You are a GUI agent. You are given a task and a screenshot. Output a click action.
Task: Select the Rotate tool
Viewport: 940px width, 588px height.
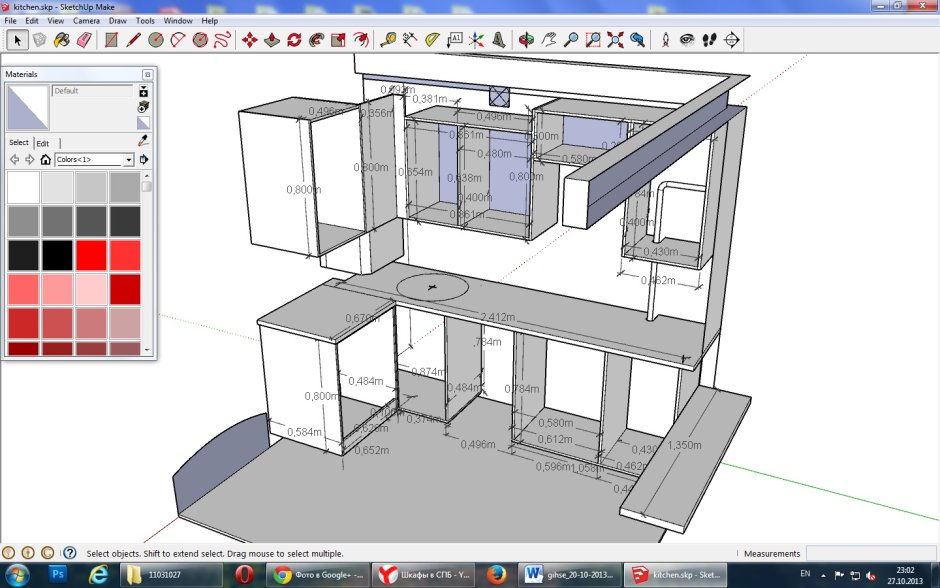(294, 39)
